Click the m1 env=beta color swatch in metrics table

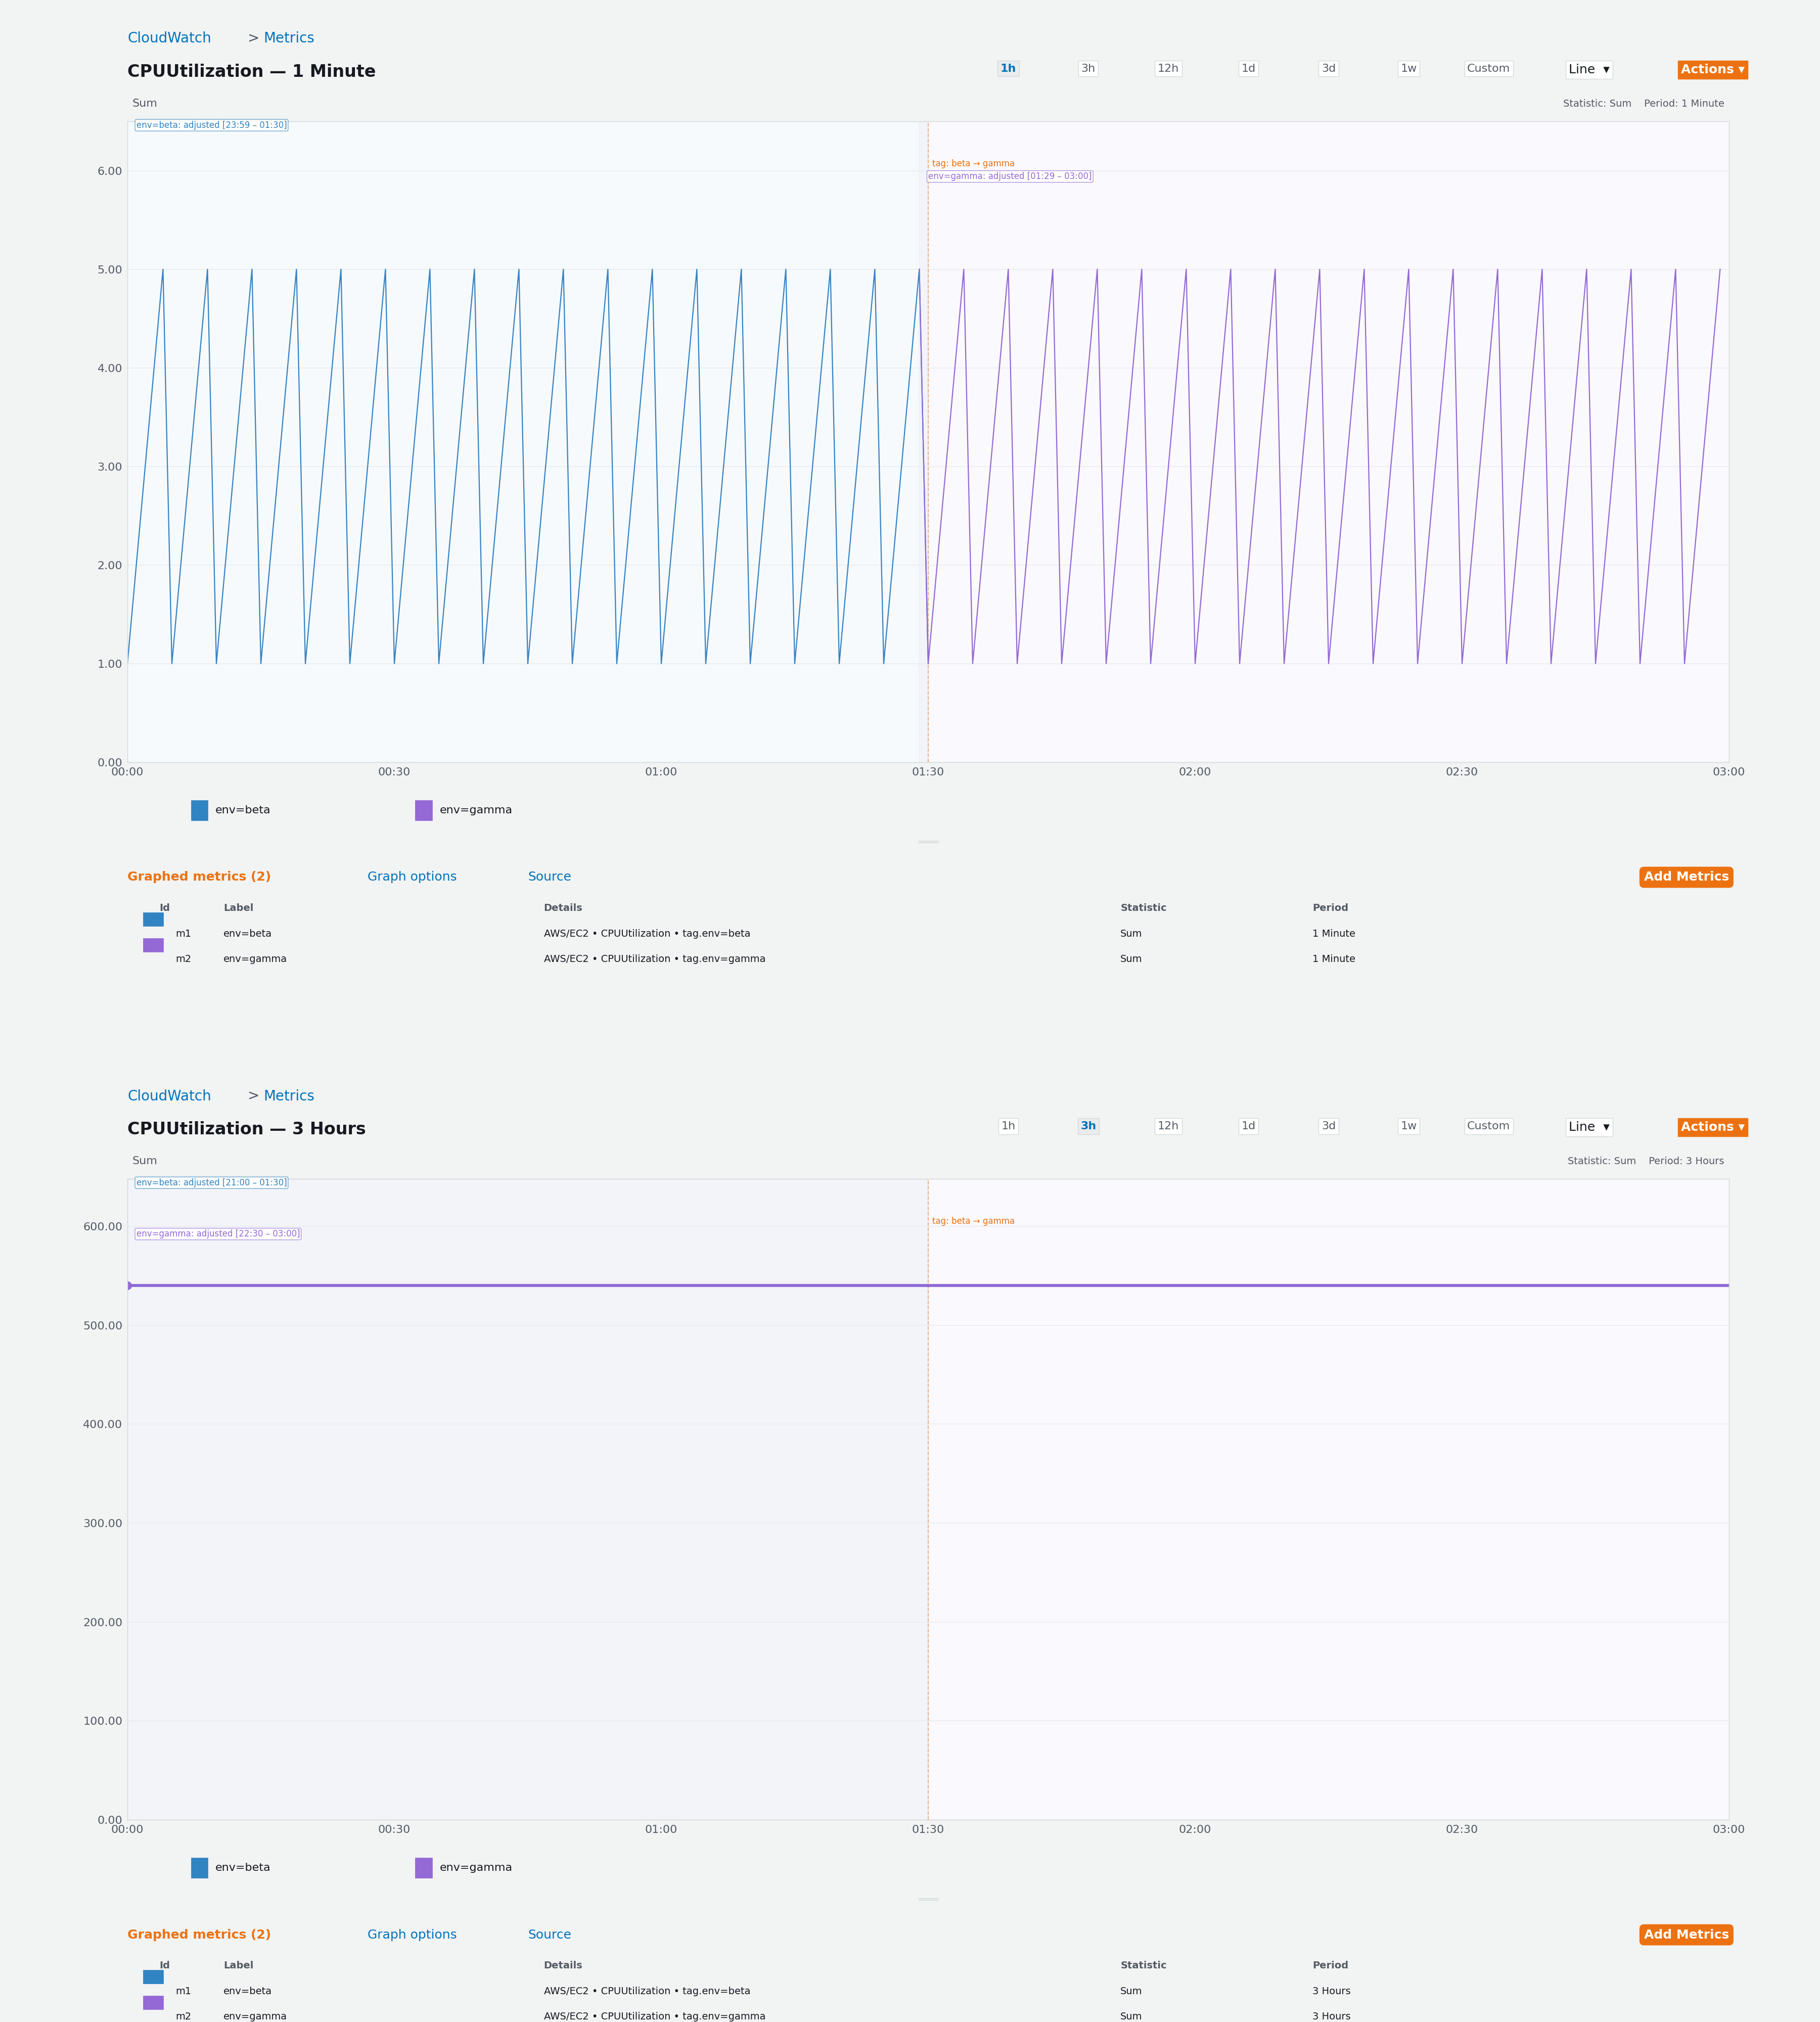[x=152, y=919]
